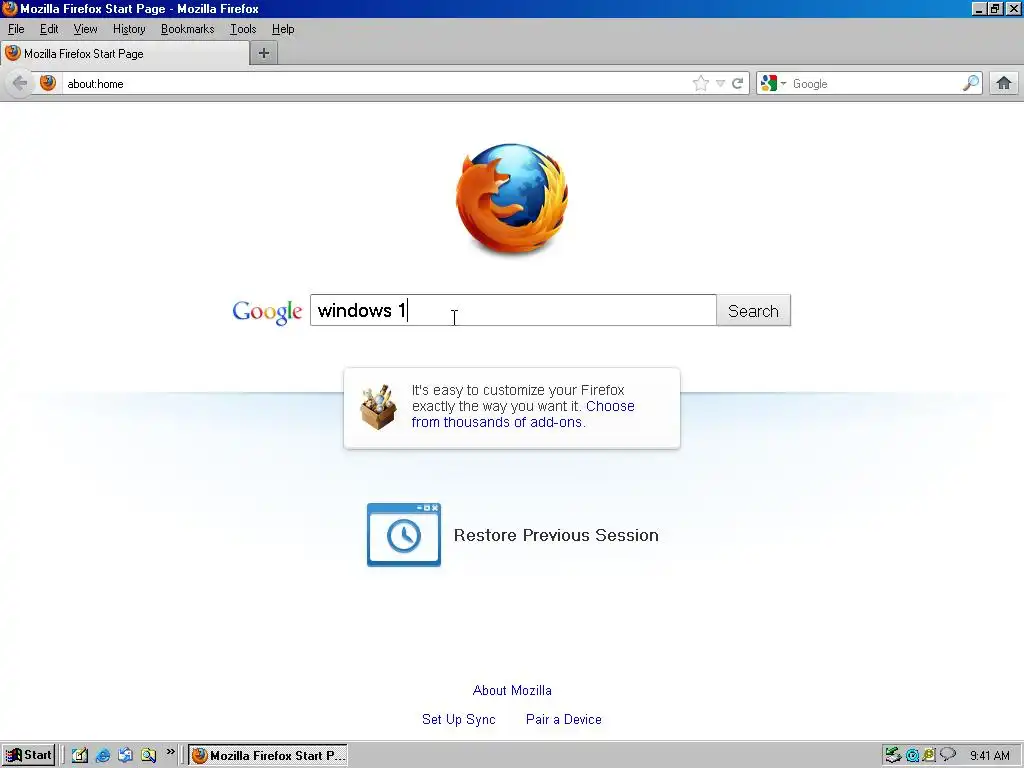The width and height of the screenshot is (1024, 768).
Task: Open the search engine selector dropdown
Action: pyautogui.click(x=773, y=83)
